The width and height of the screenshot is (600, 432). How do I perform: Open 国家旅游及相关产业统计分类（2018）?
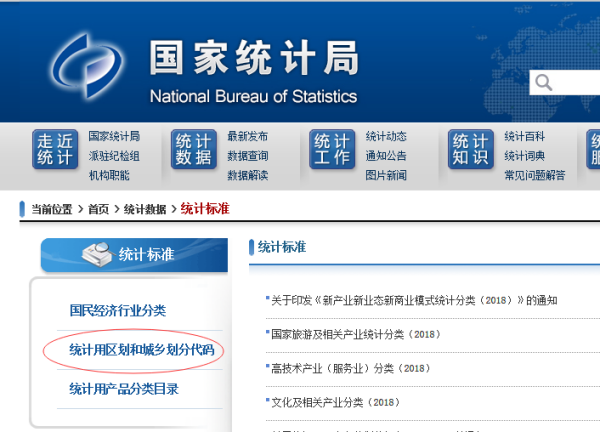pyautogui.click(x=356, y=334)
